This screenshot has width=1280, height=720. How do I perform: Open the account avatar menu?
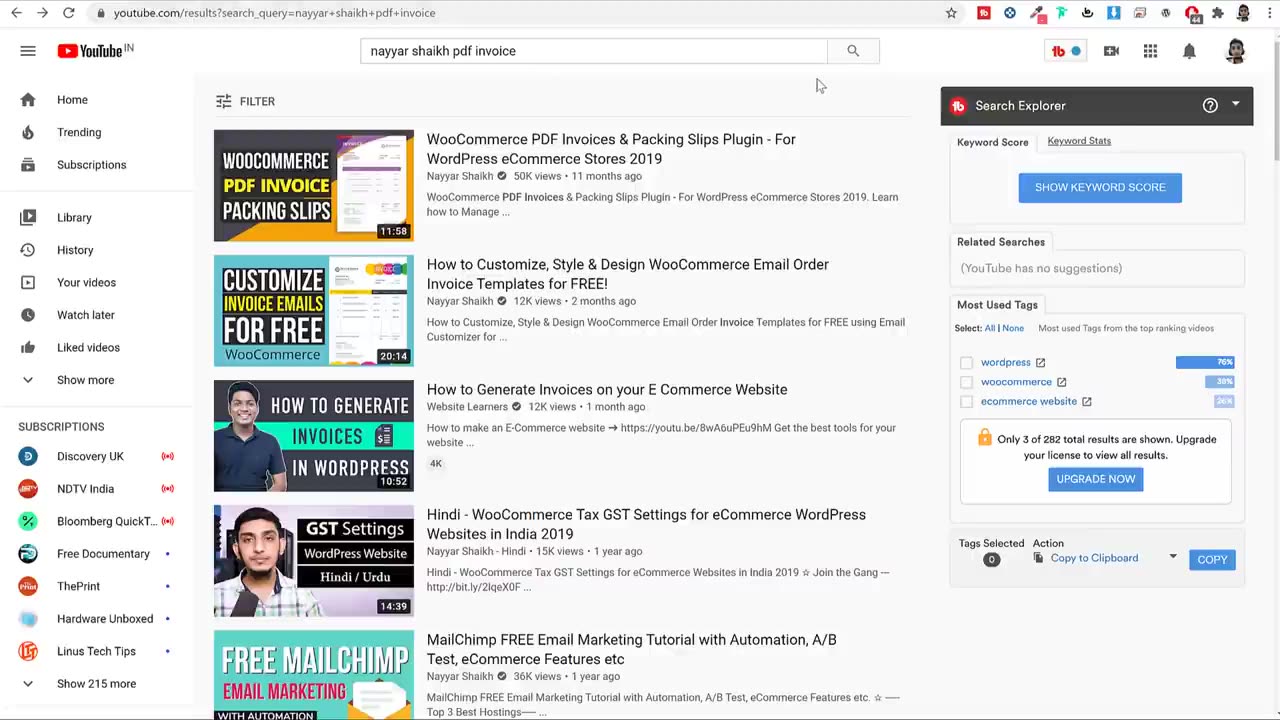[x=1235, y=51]
